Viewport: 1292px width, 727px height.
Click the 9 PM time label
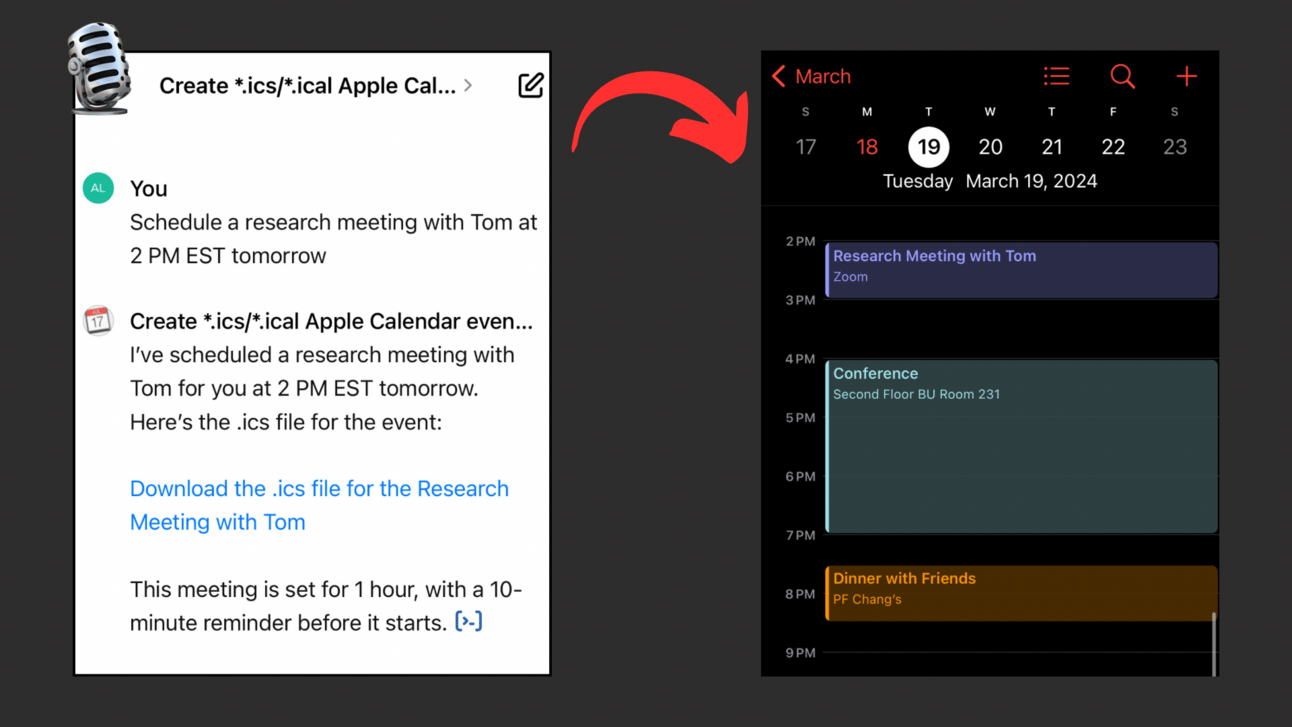point(800,653)
